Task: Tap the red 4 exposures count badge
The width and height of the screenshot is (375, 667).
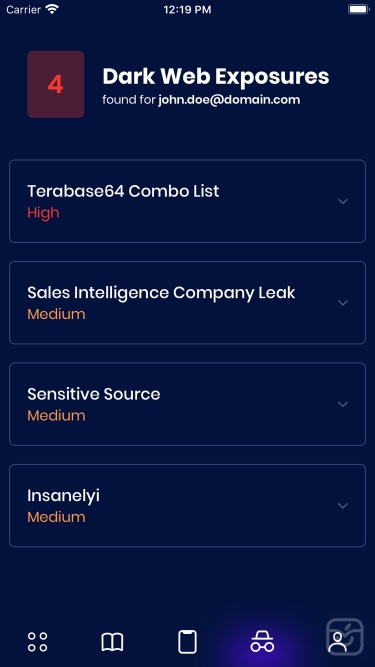Action: (56, 84)
